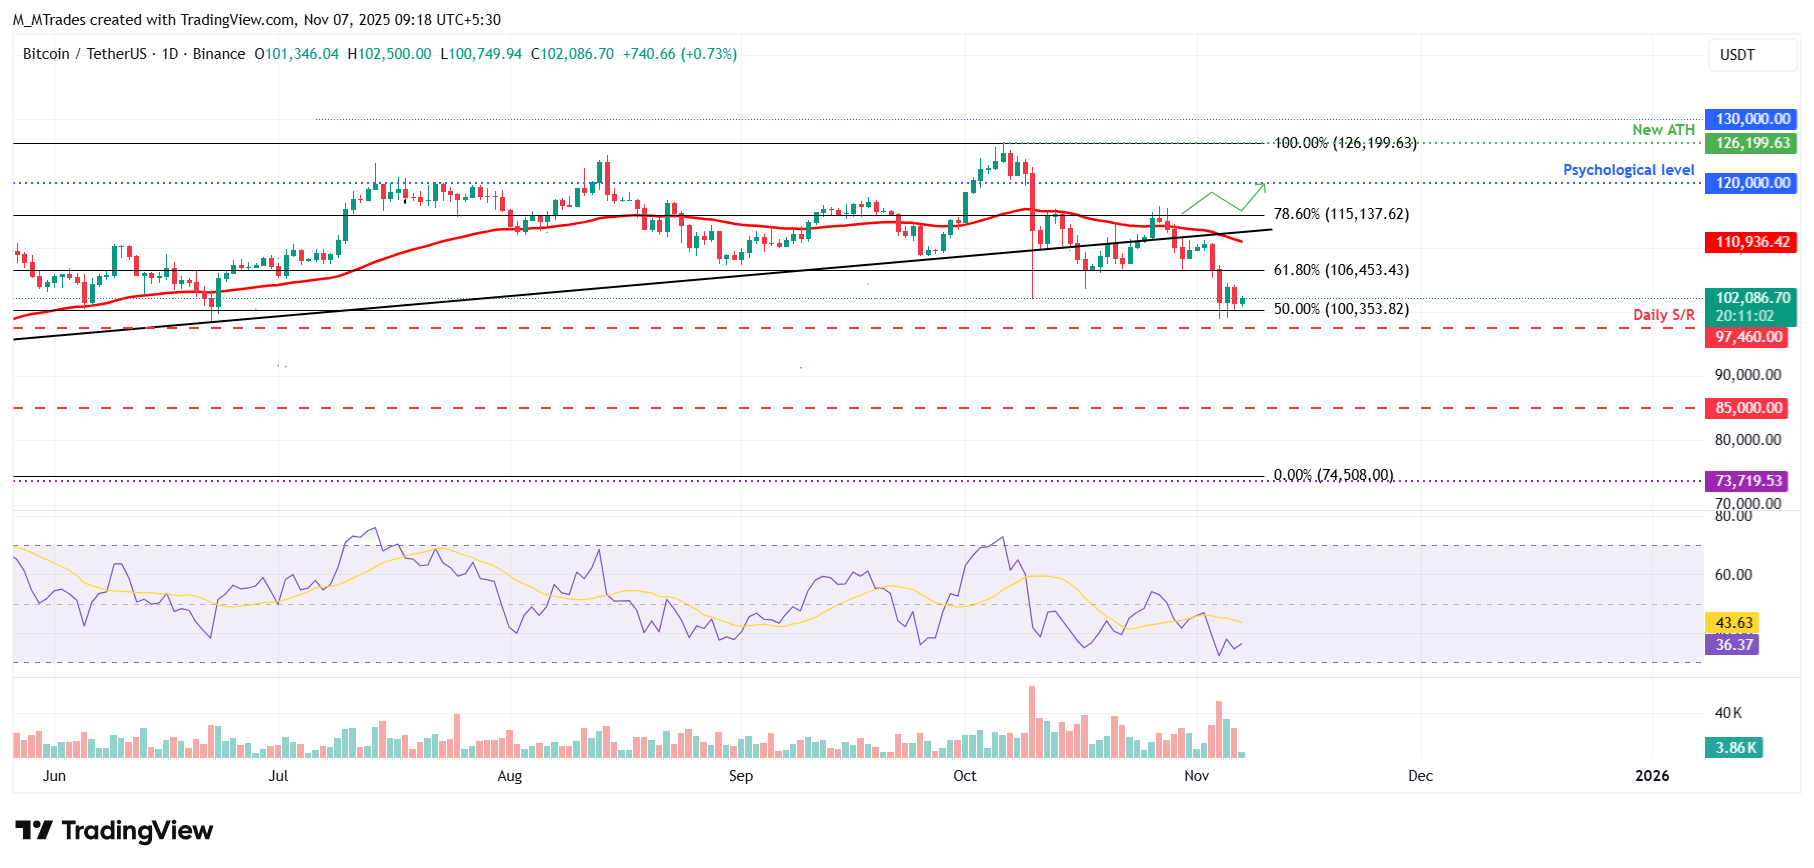Click the green projected price arrow

coord(1222,199)
